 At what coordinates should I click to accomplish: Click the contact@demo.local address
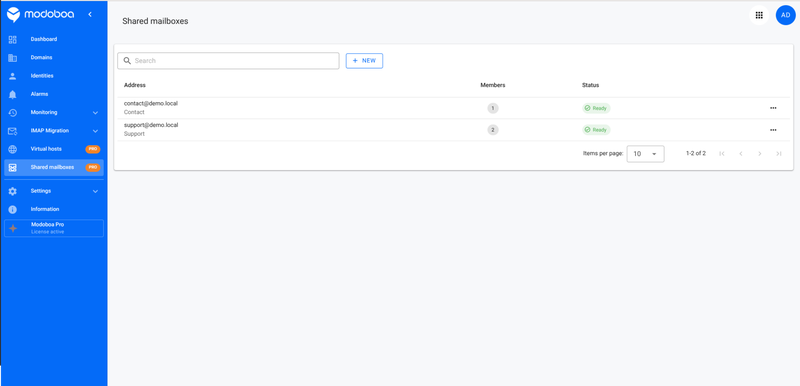(x=151, y=104)
